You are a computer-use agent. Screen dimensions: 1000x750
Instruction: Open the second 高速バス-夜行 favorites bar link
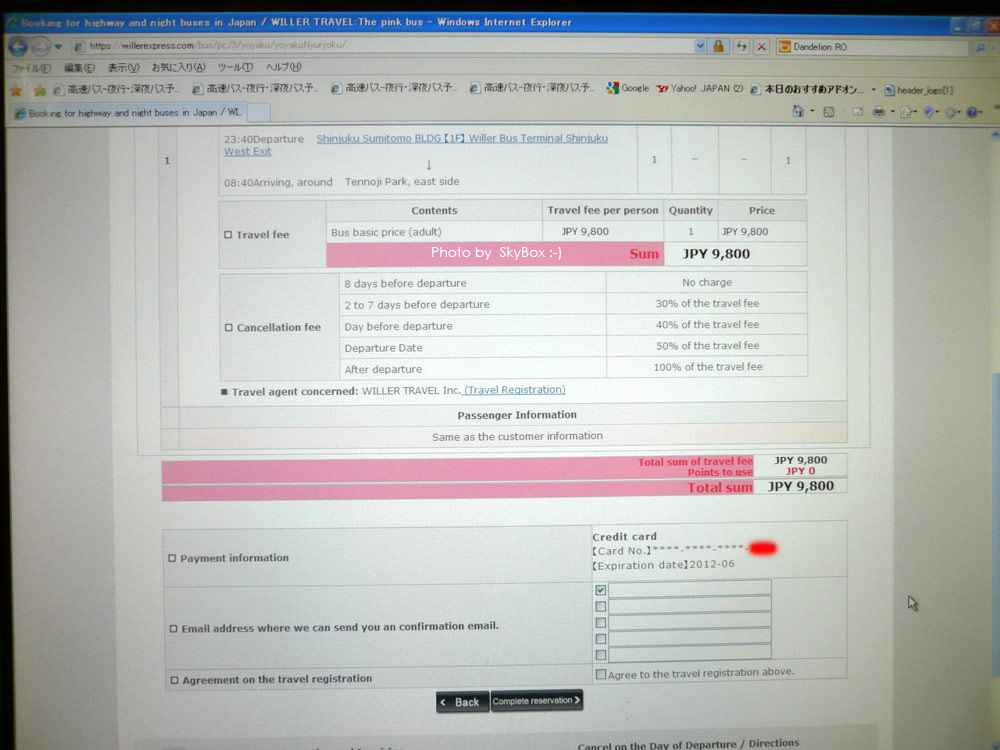click(255, 89)
